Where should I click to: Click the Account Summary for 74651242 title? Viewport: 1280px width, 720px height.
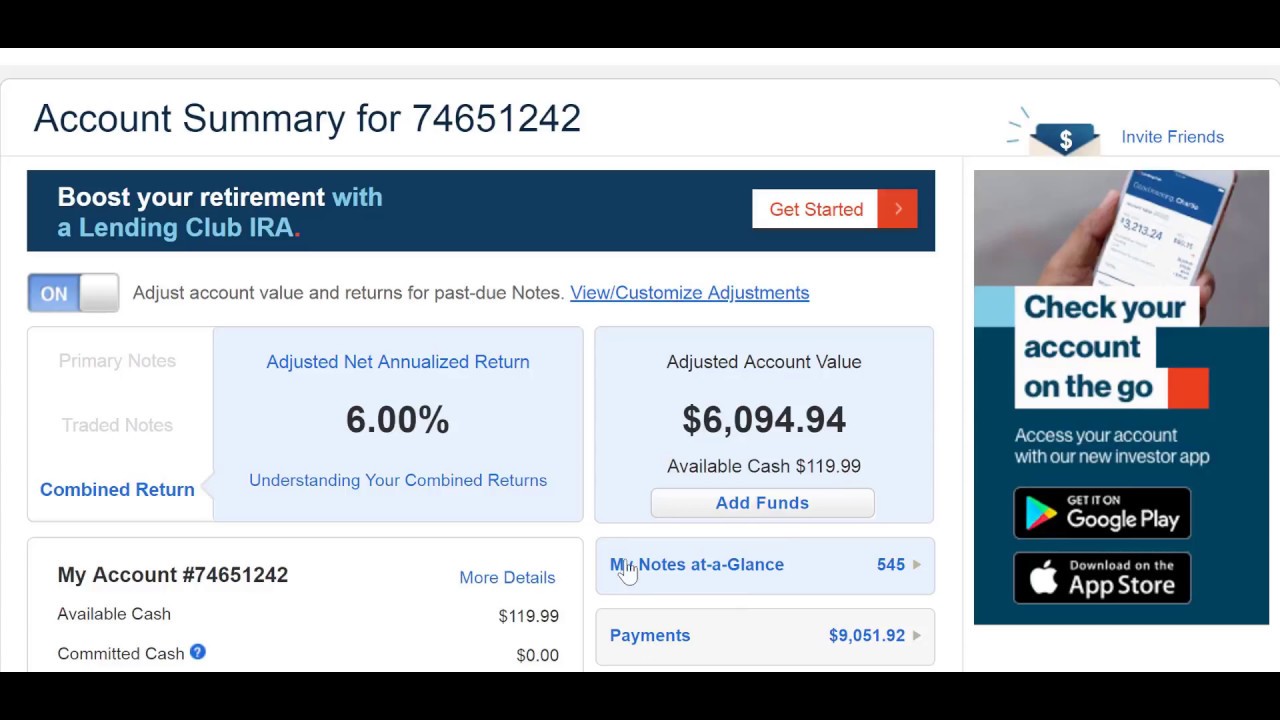(x=307, y=118)
